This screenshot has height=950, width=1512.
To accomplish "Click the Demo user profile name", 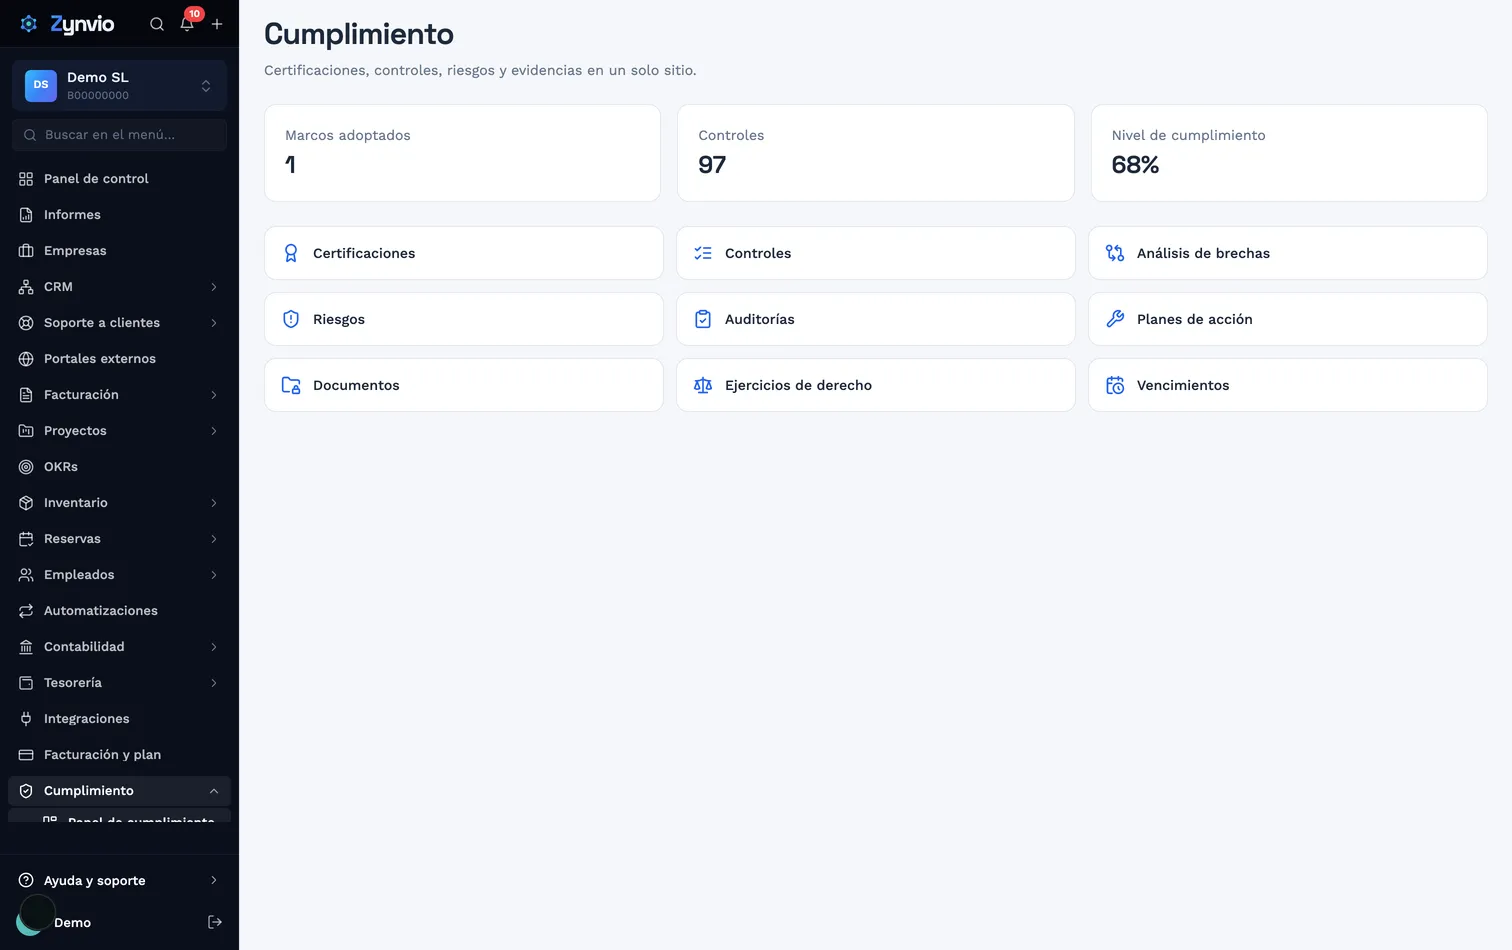I will click(72, 922).
